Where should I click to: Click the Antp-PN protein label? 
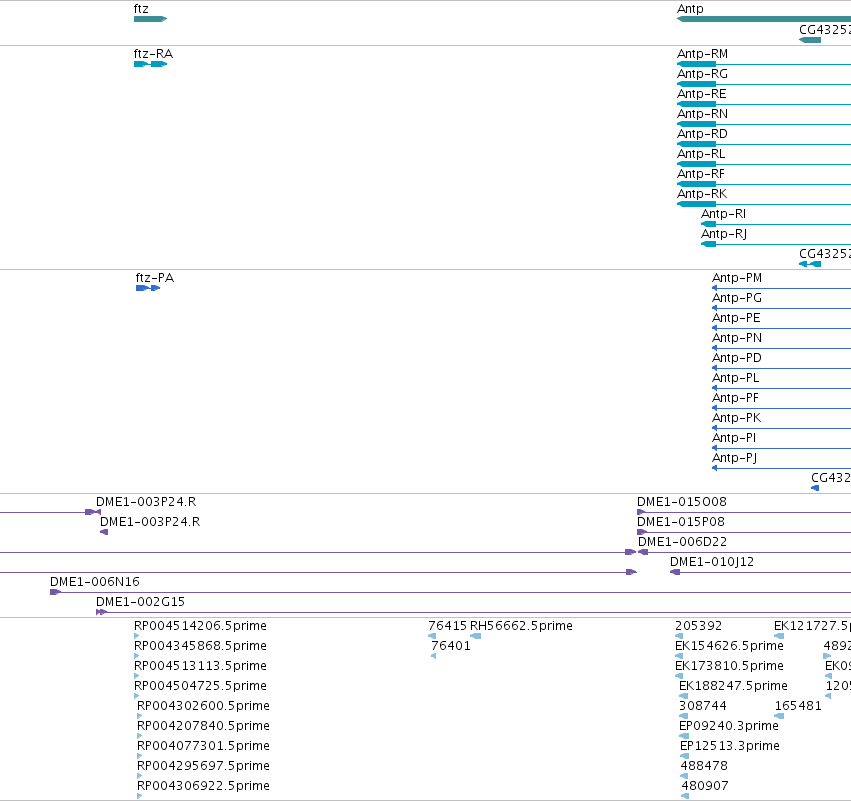pos(736,338)
